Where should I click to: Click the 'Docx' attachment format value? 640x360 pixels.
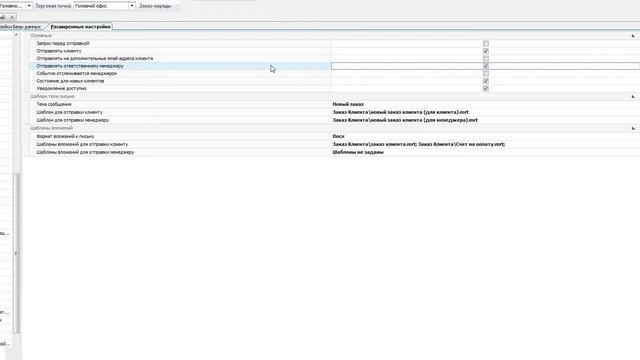(x=338, y=136)
